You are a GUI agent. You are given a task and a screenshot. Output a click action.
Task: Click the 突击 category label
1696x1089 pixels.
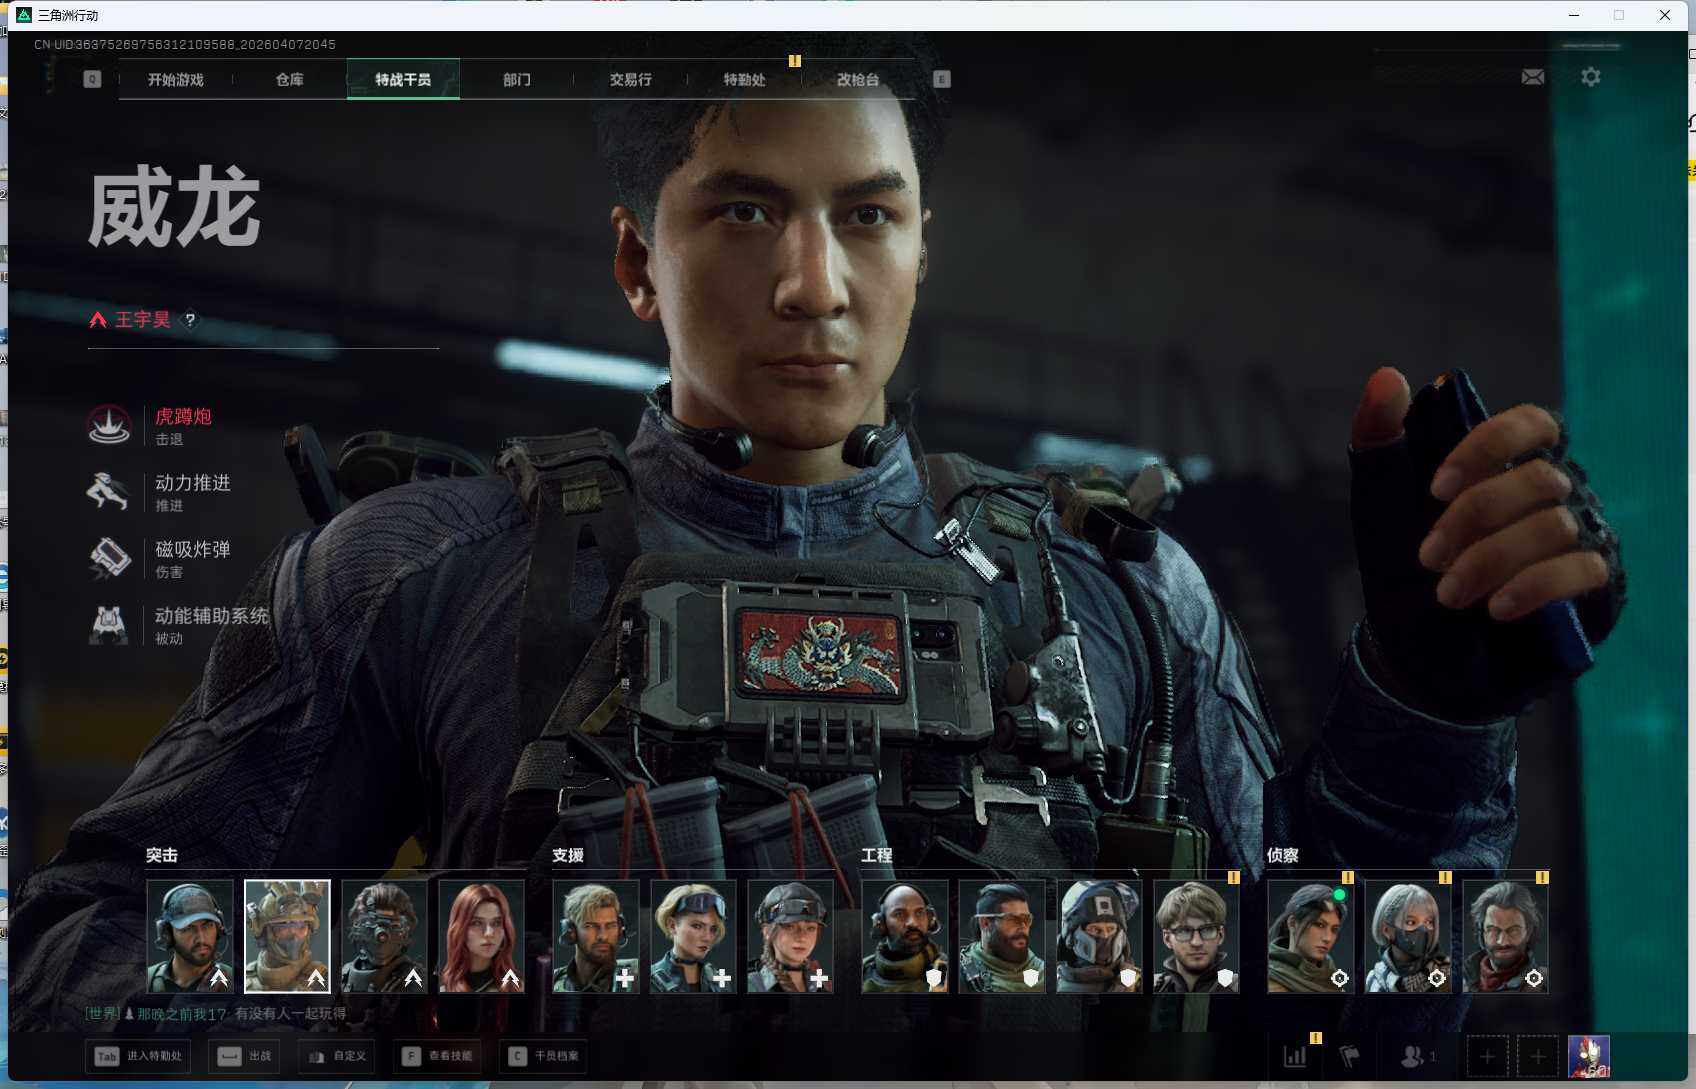coord(162,855)
